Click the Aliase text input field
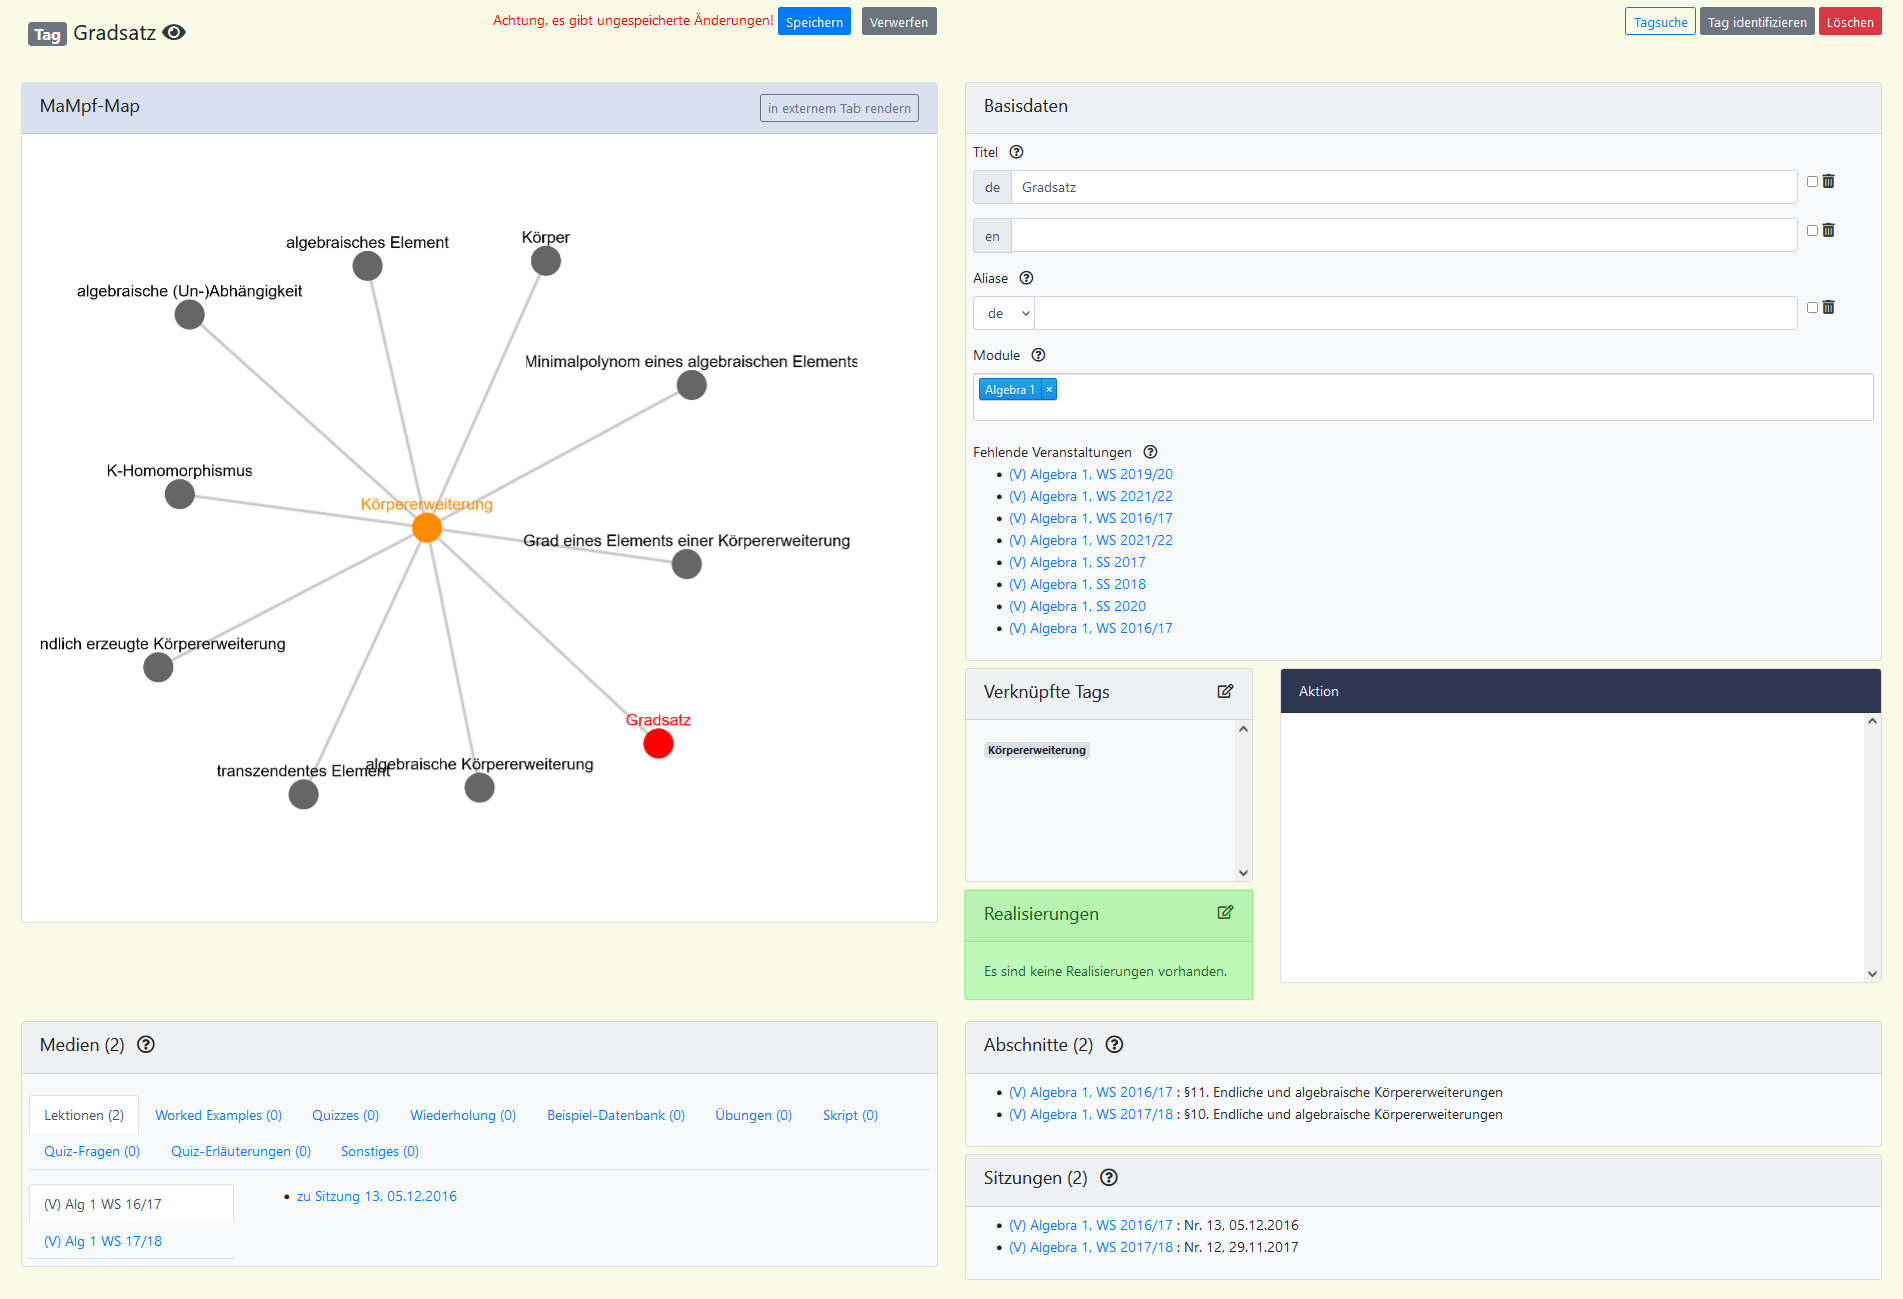The image size is (1903, 1299). [x=1416, y=313]
